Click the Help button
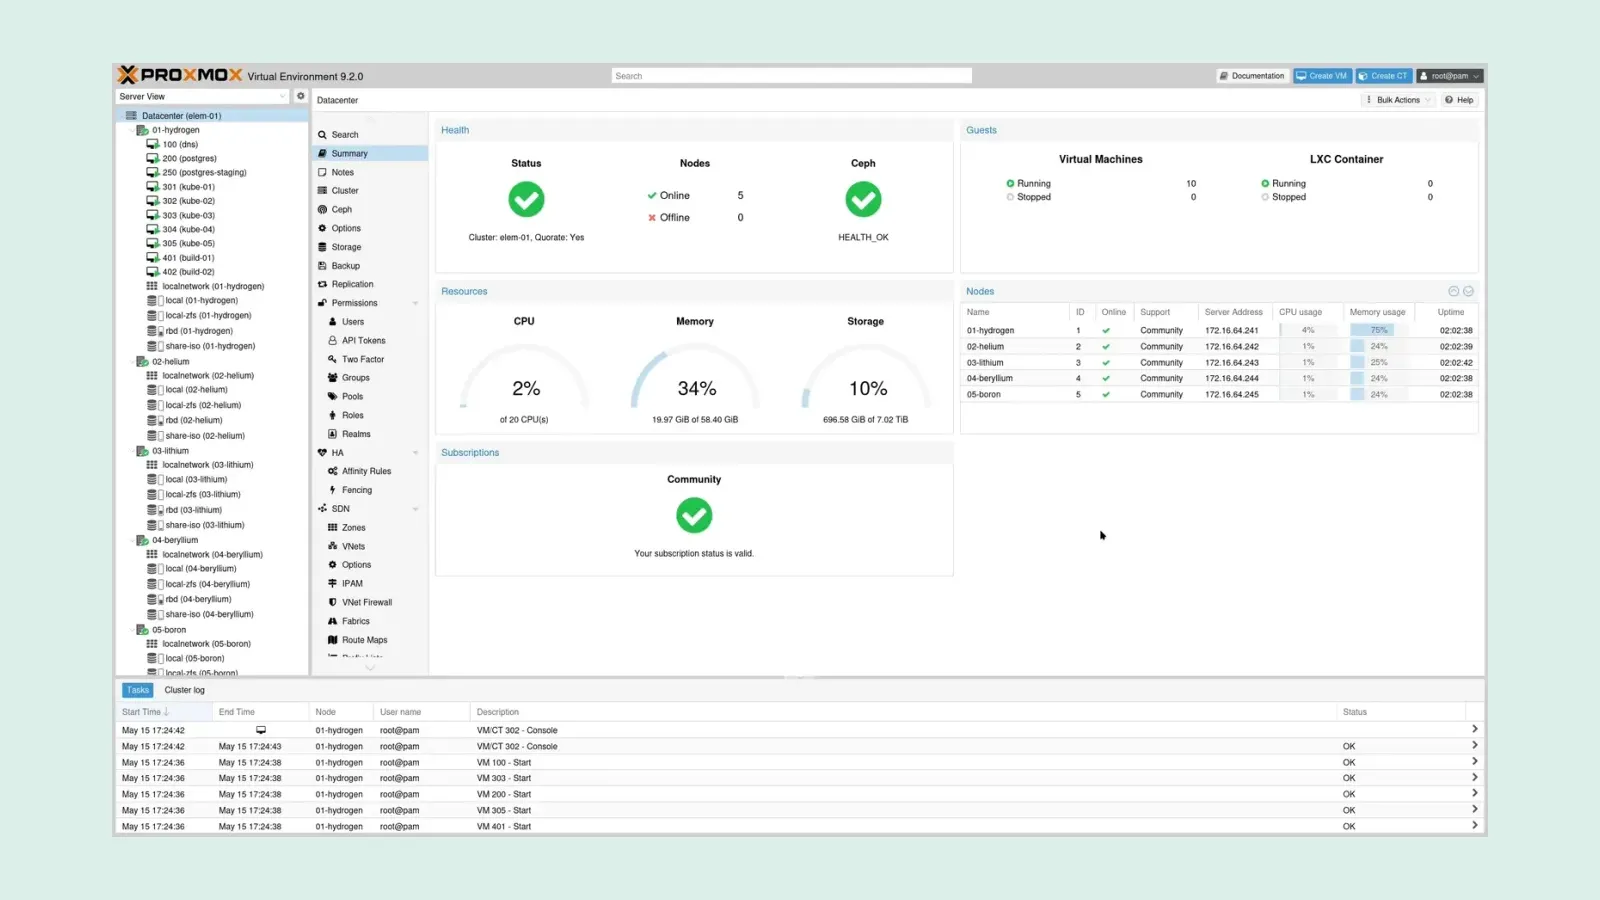 pos(1459,100)
